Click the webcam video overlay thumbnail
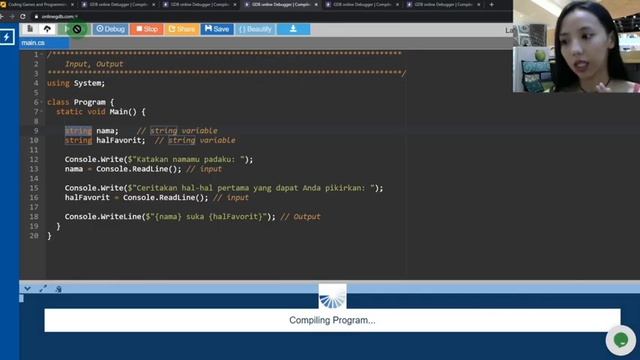The width and height of the screenshot is (640, 360). pyautogui.click(x=576, y=46)
